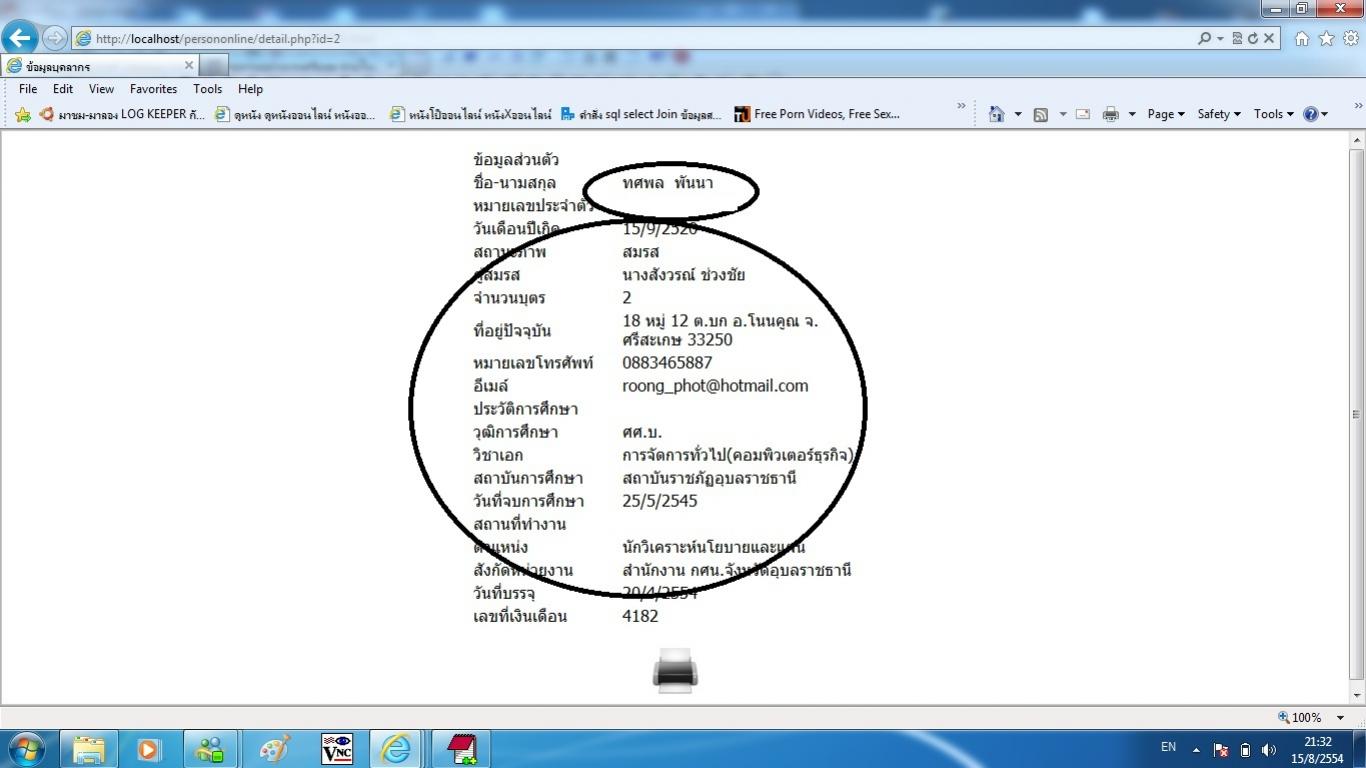
Task: Expand favorites bar overflow chevron
Action: 962,106
